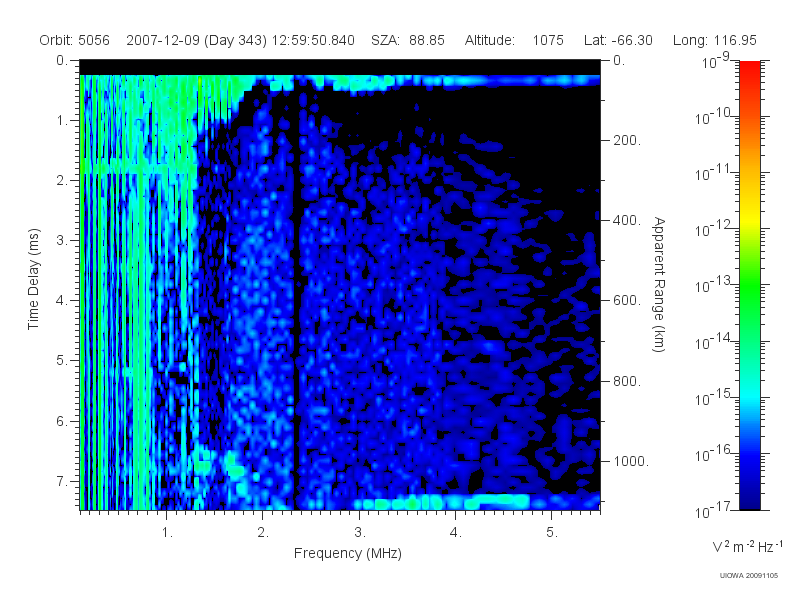Viewport: 800px width, 600px height.
Task: Click the '7.' tick label on the time delay axis
Action: (62, 481)
